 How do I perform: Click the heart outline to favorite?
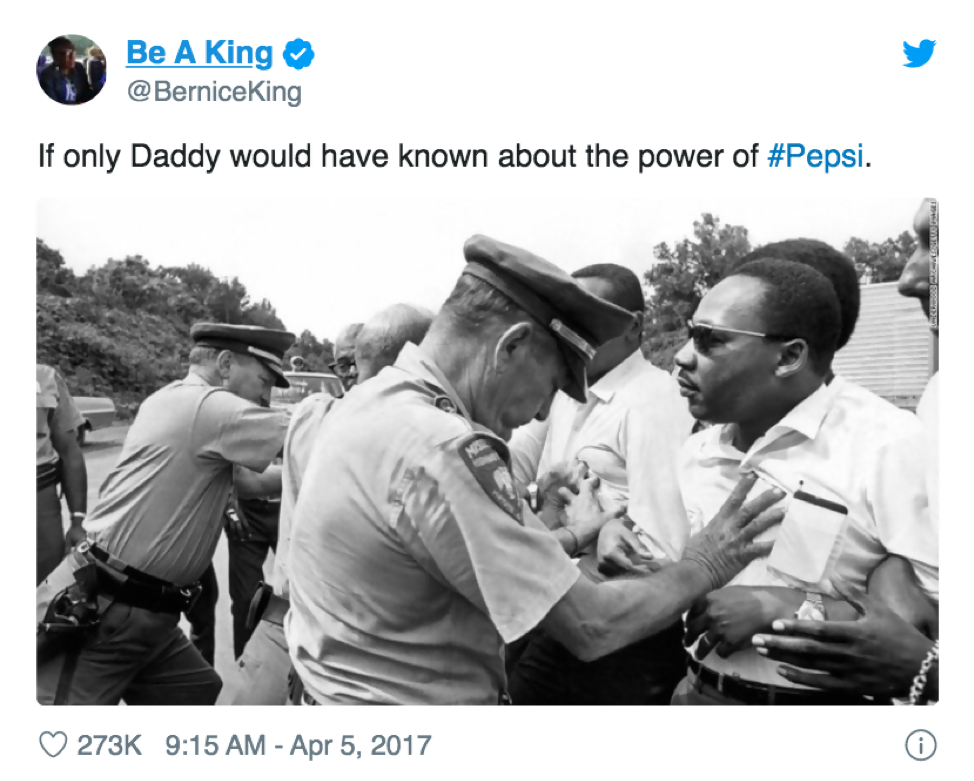pos(52,742)
